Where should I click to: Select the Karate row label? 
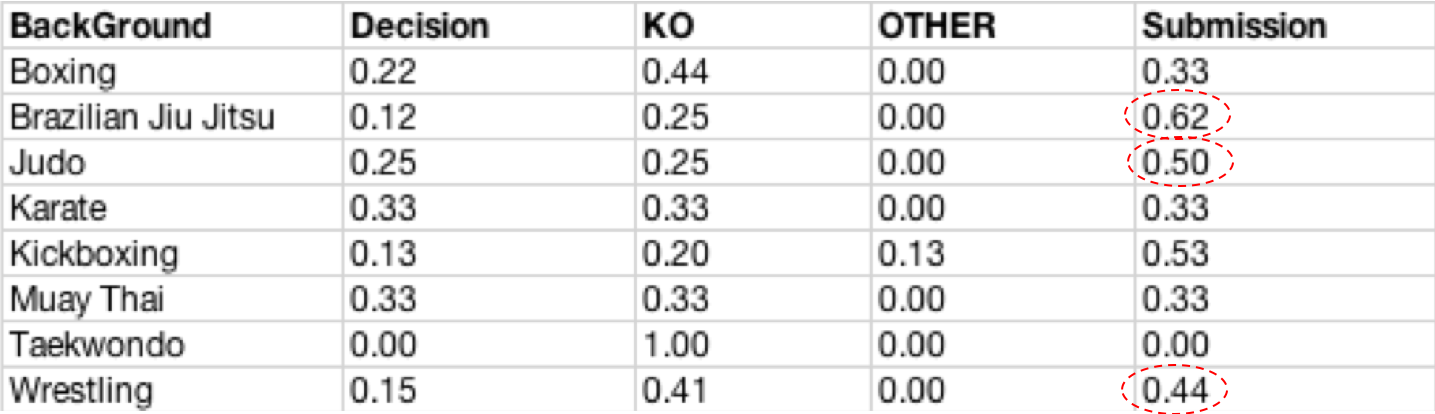(x=58, y=208)
